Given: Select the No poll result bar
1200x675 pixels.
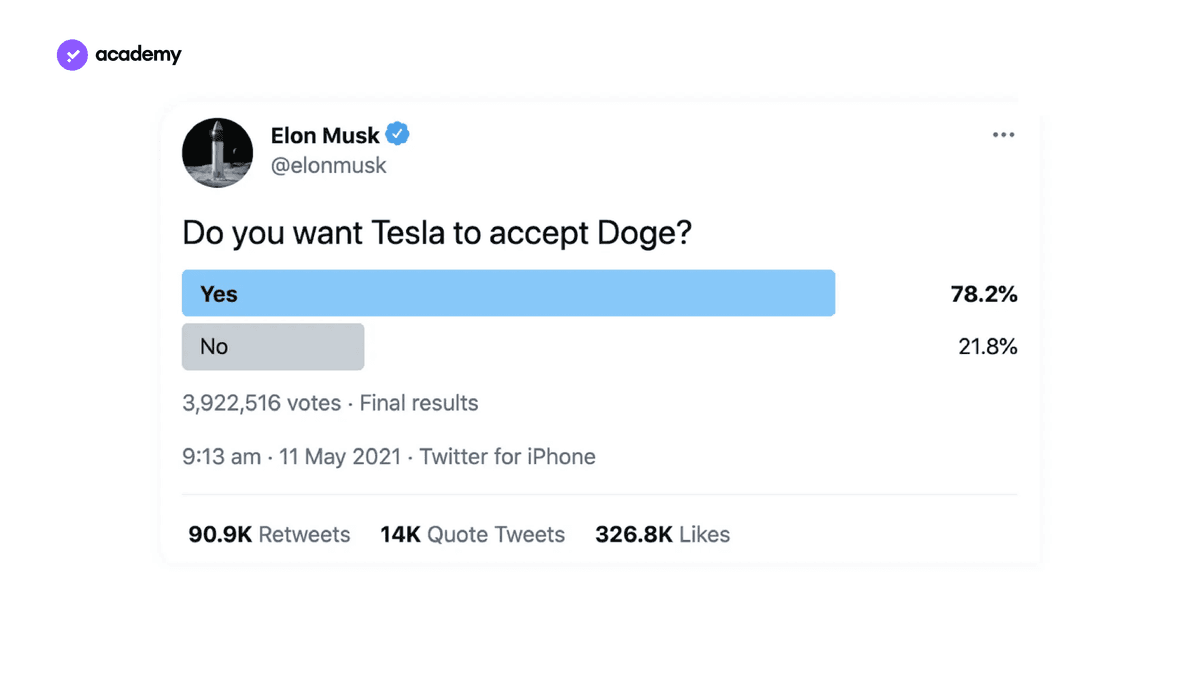Looking at the screenshot, I should (273, 346).
